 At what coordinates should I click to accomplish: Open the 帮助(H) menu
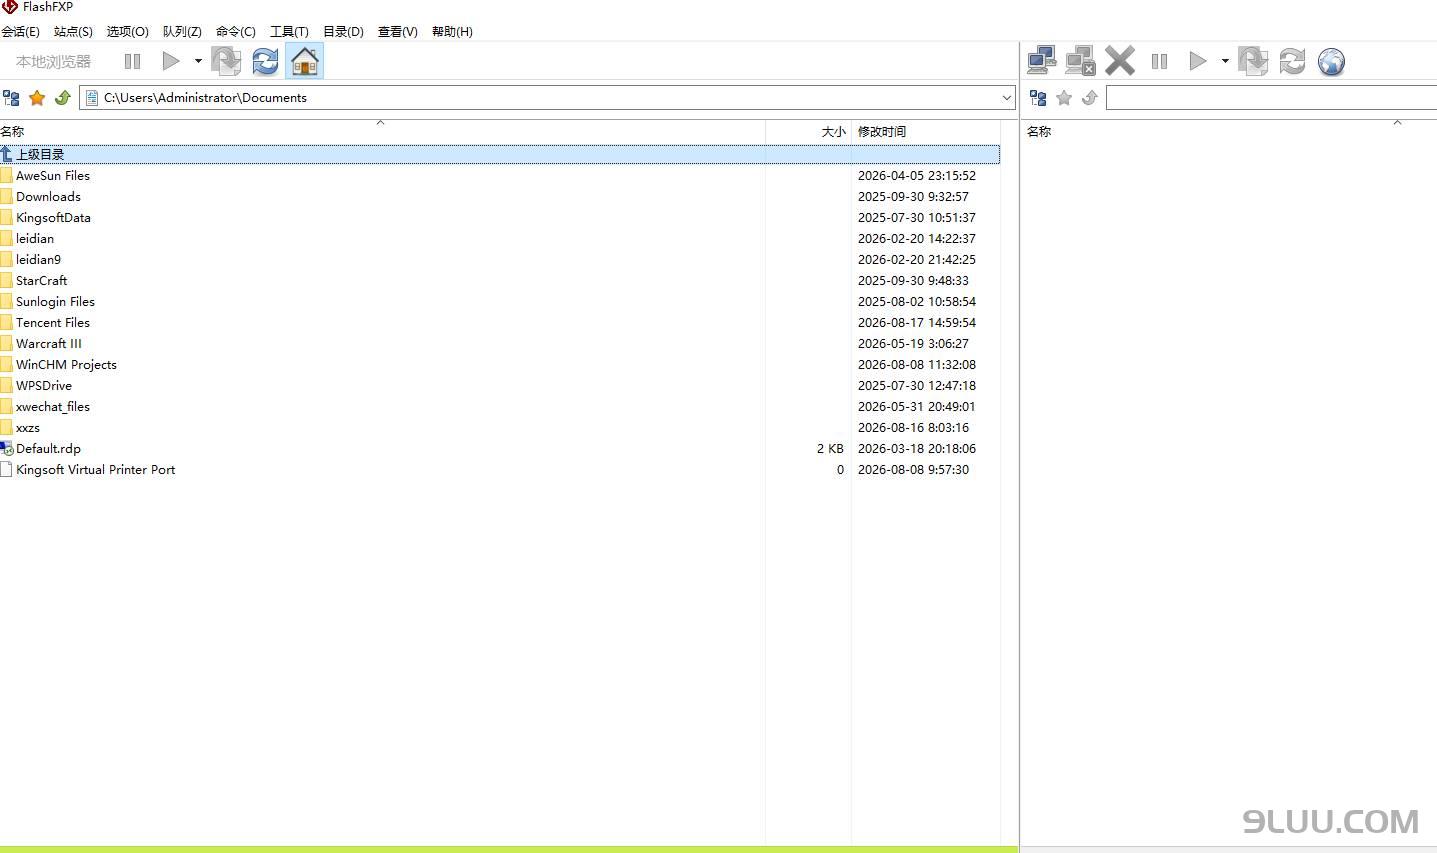[452, 32]
